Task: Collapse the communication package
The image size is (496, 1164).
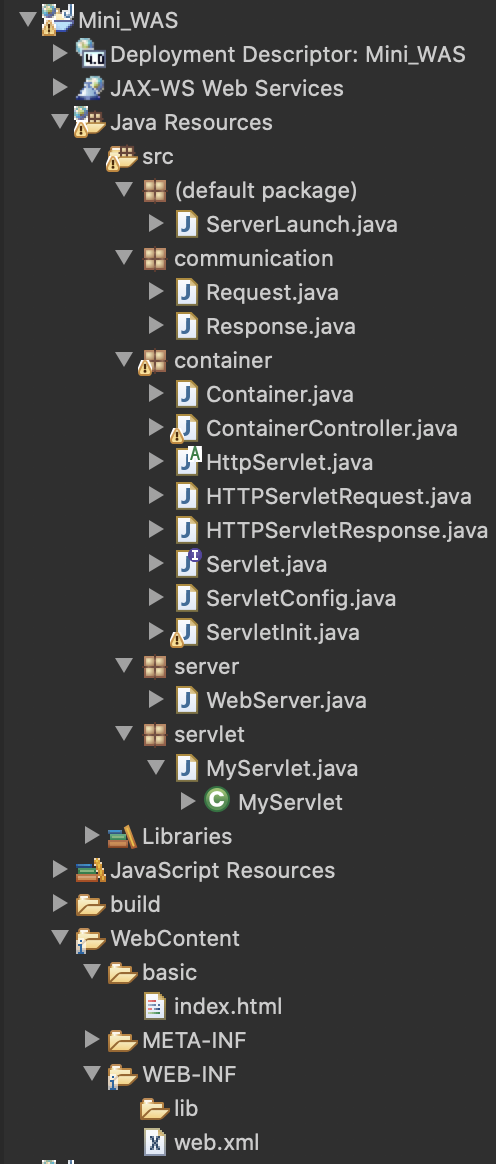Action: [125, 258]
